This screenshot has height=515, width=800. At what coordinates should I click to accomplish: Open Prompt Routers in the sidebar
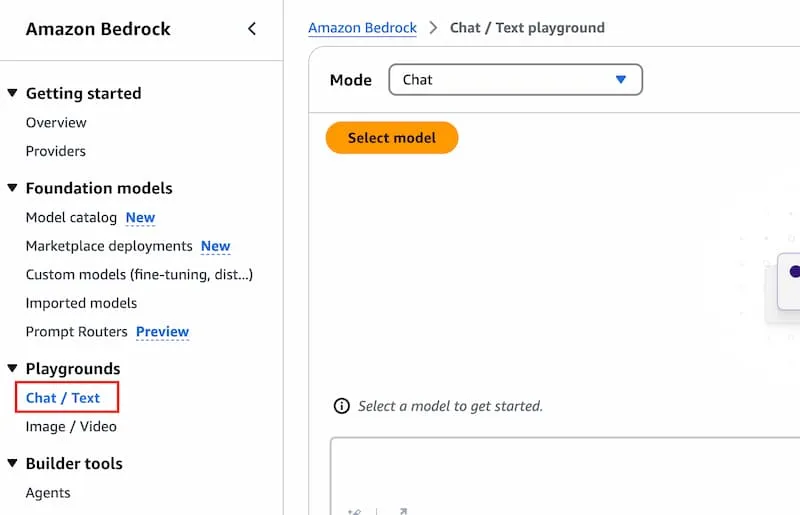pyautogui.click(x=77, y=332)
